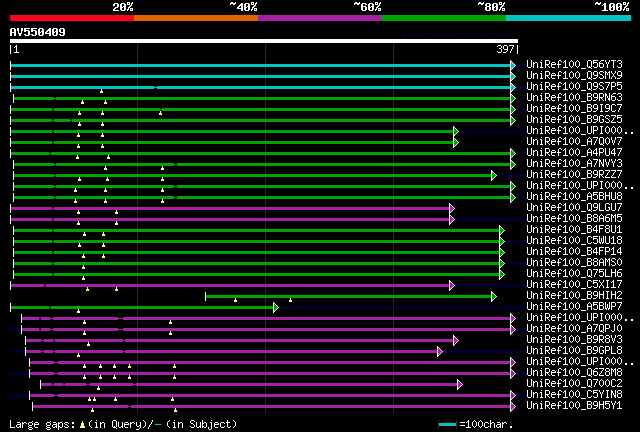
Task: Click the ~100% scale label
Action: (612, 7)
